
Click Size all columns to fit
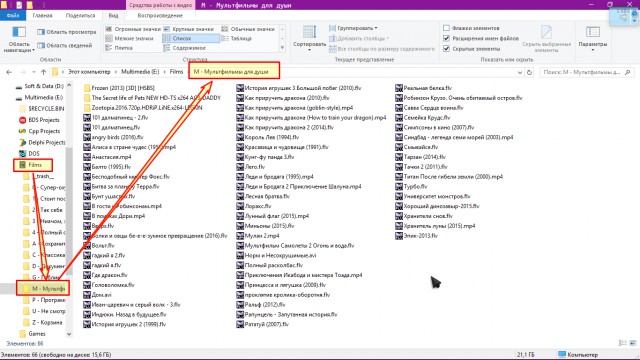382,49
